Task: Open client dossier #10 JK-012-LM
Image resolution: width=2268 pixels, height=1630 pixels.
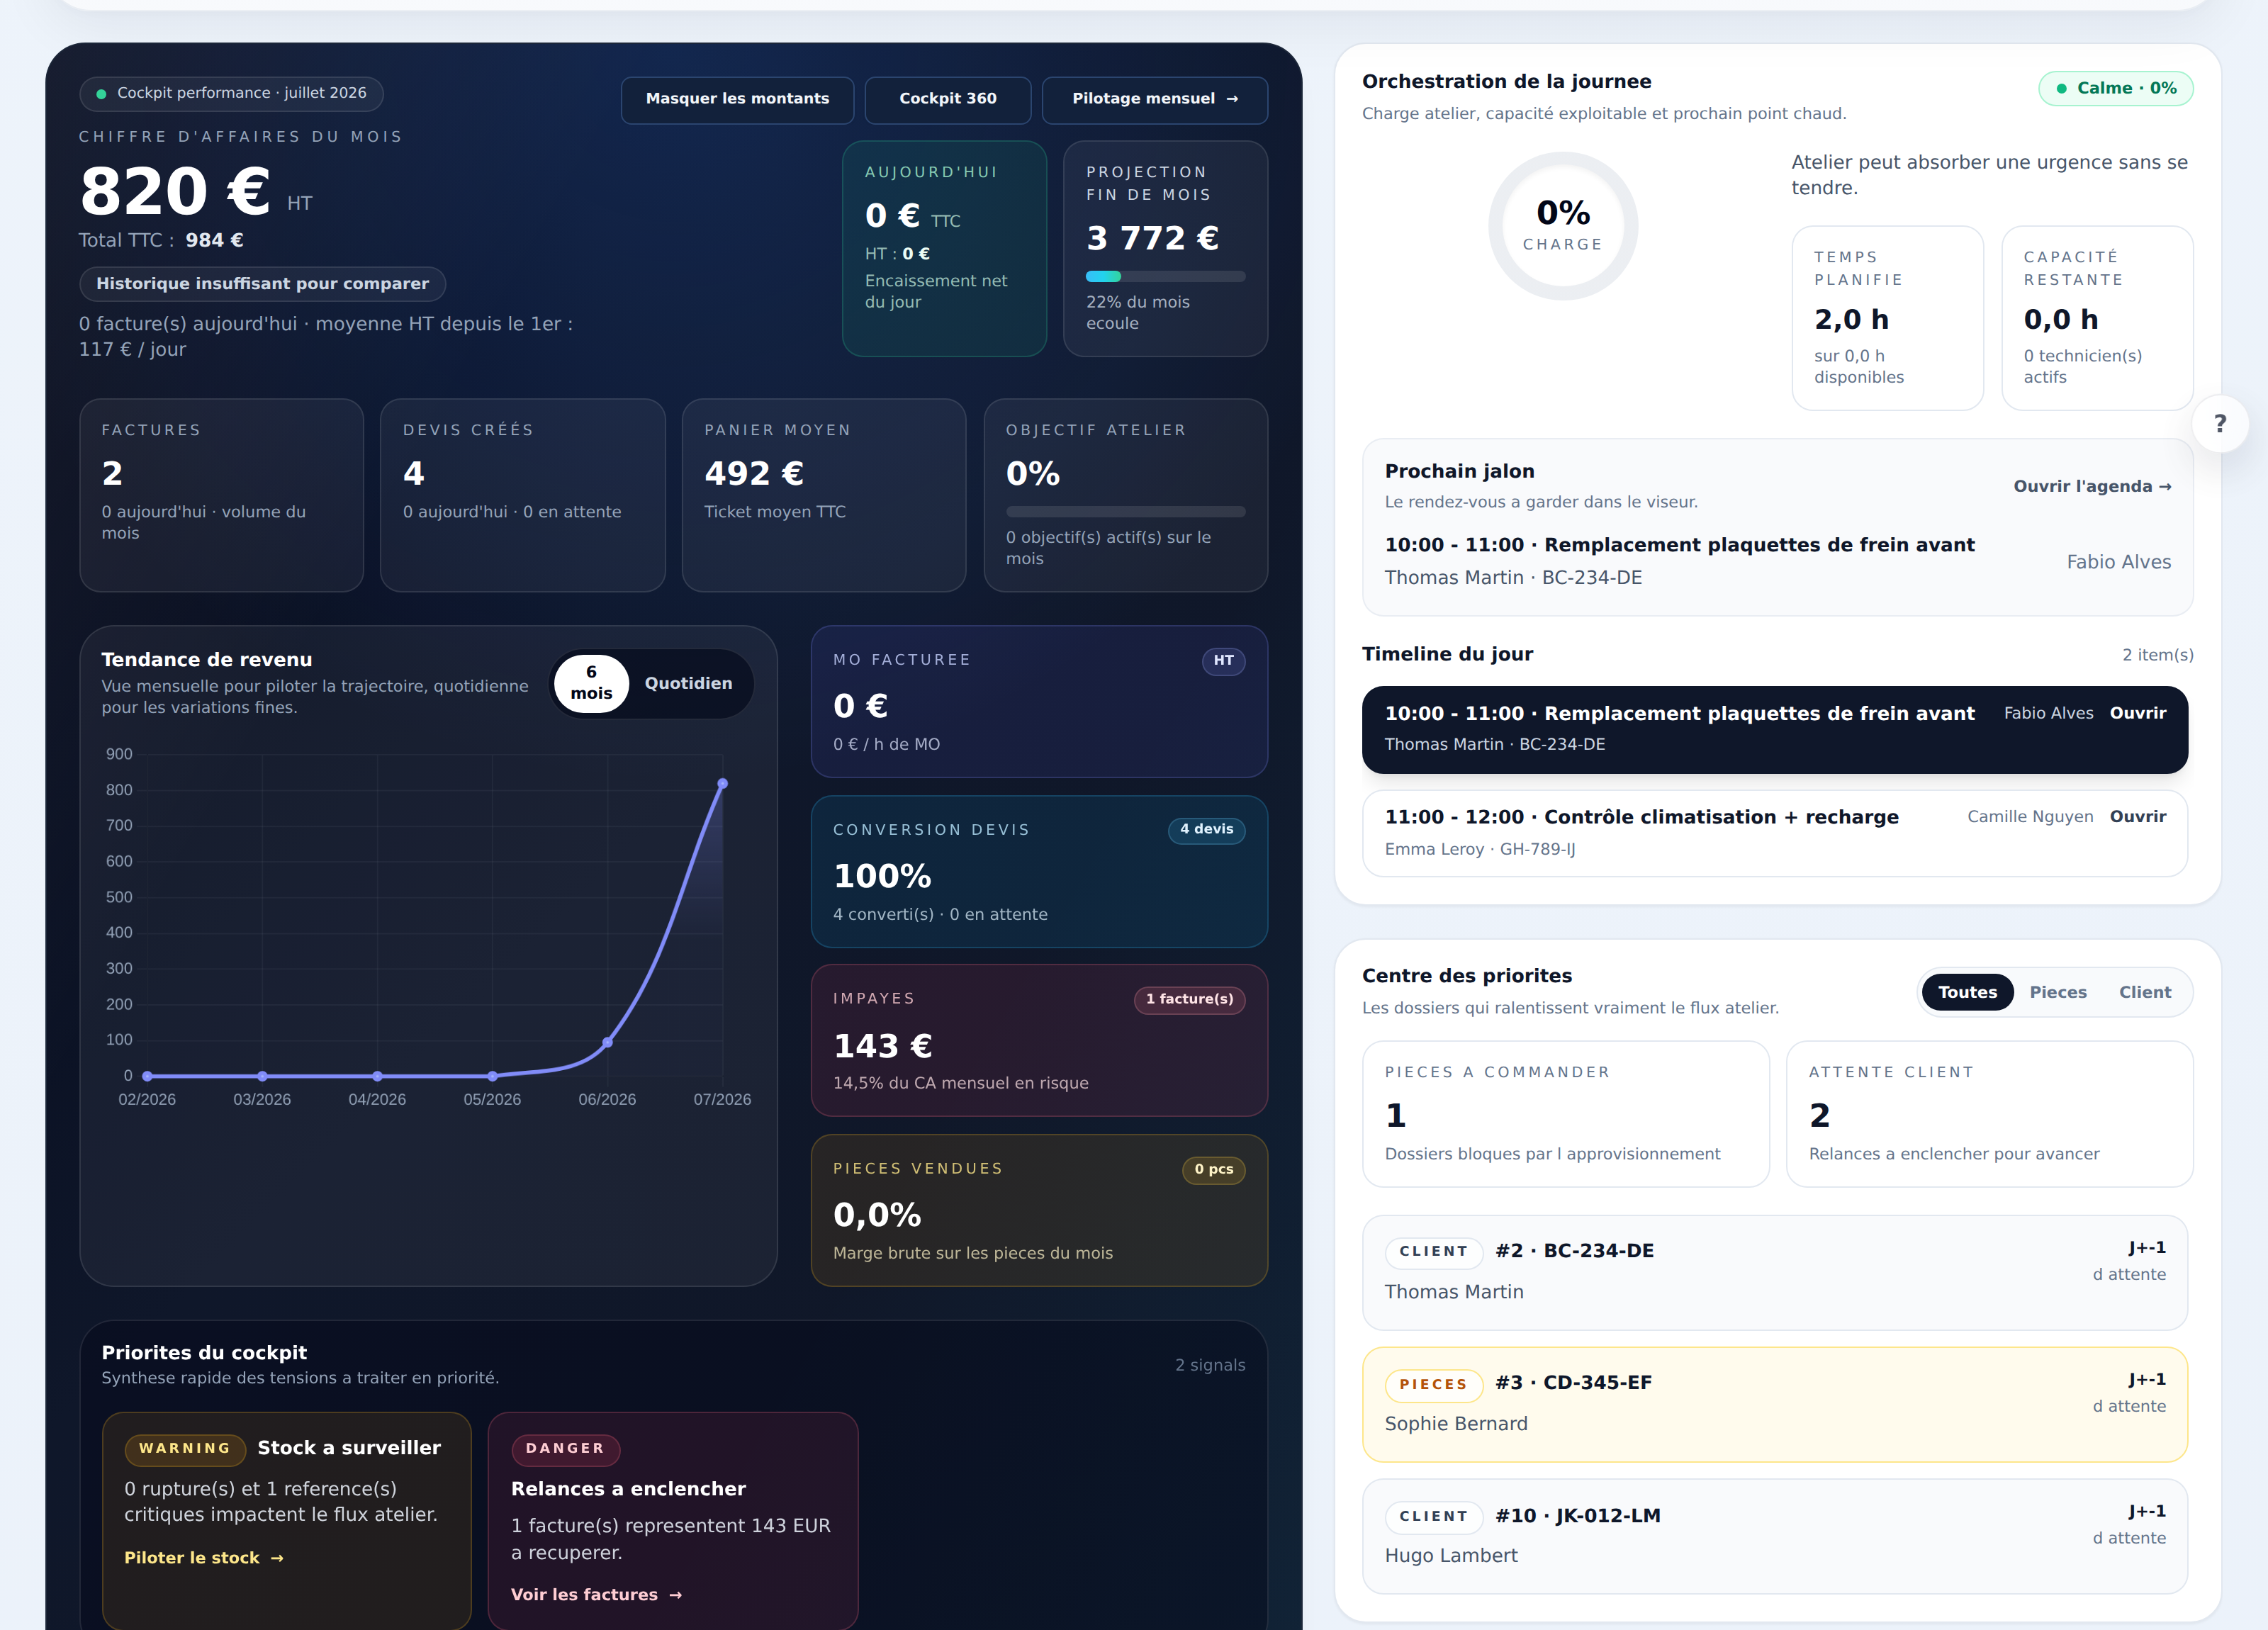Action: (1774, 1536)
